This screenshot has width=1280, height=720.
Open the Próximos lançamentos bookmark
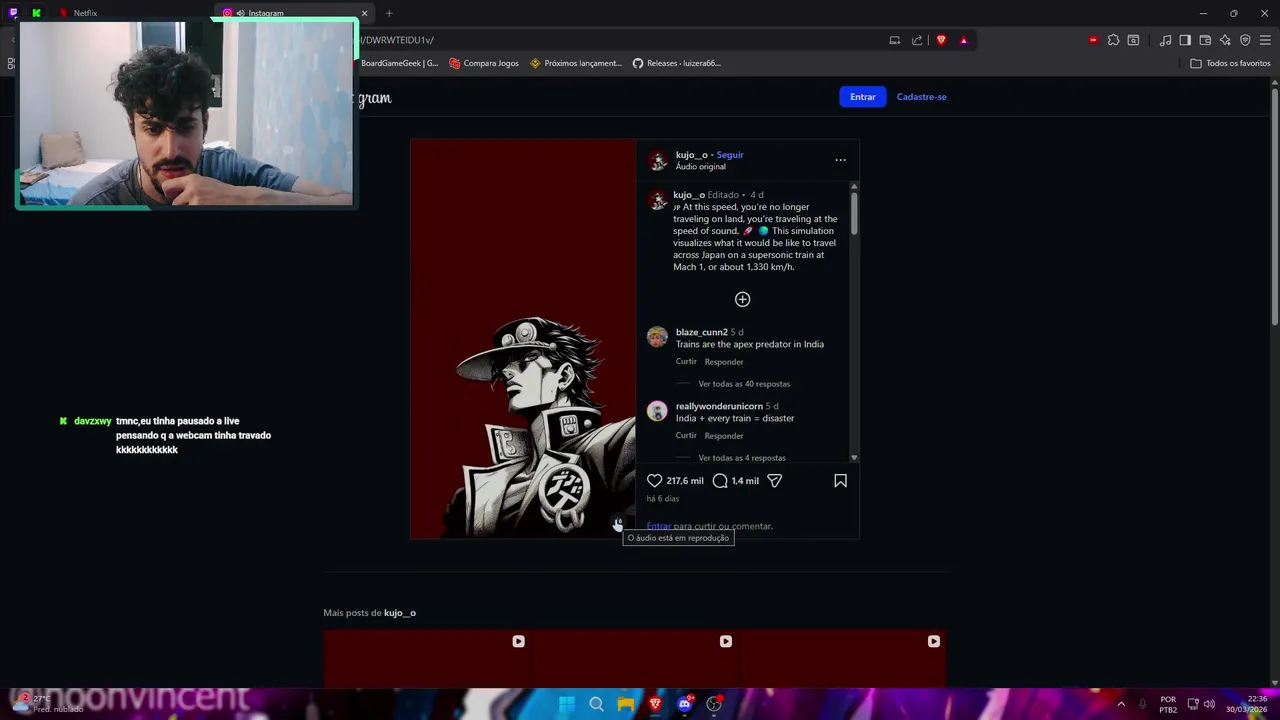coord(576,63)
